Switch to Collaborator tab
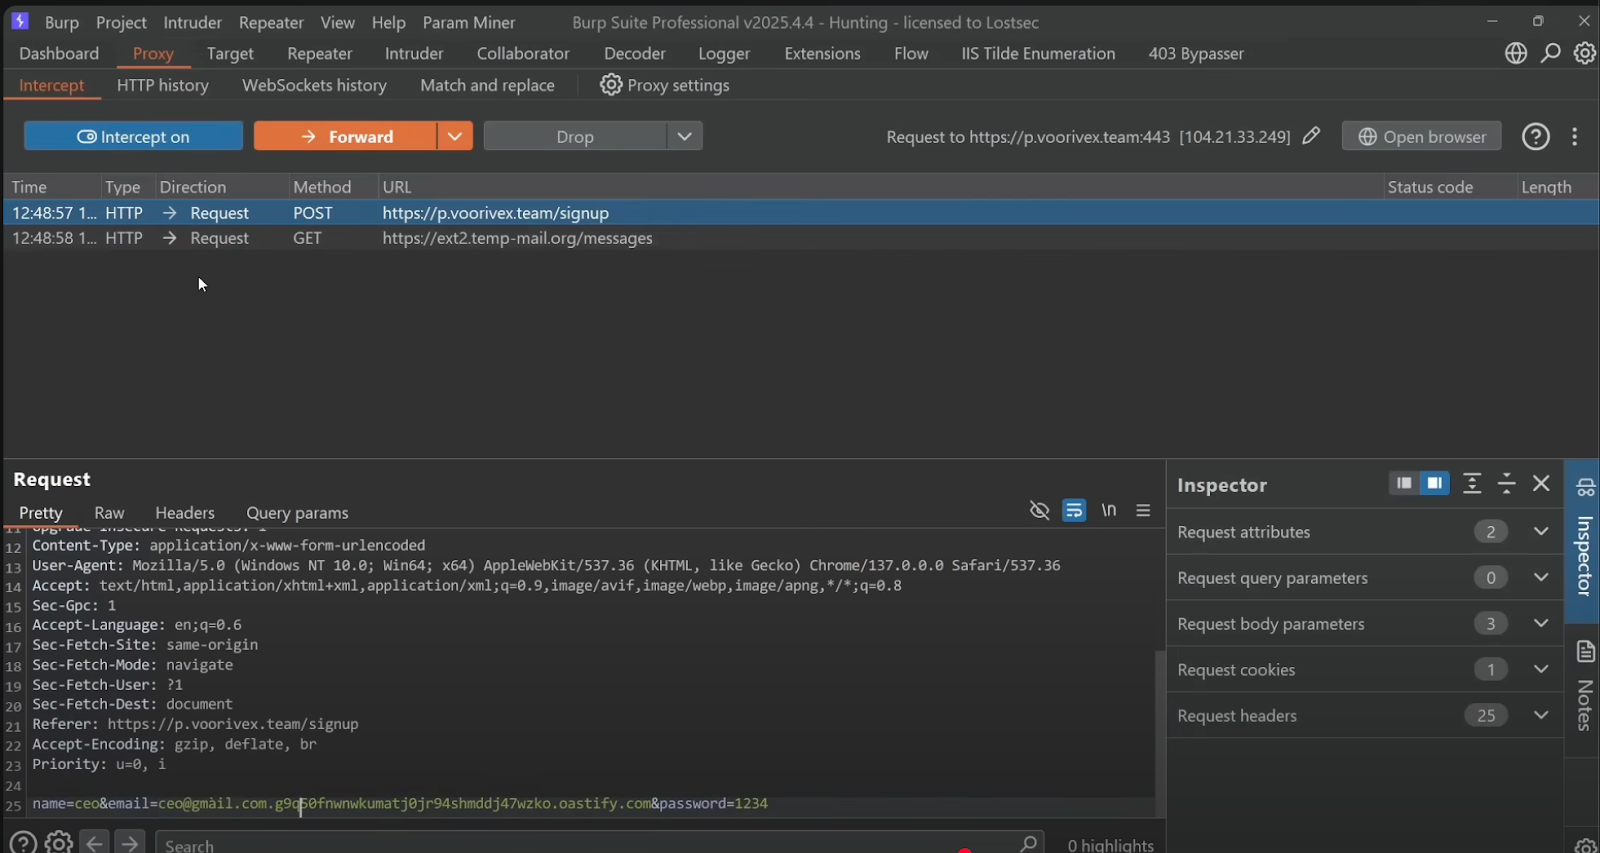The height and width of the screenshot is (853, 1600). pyautogui.click(x=523, y=53)
